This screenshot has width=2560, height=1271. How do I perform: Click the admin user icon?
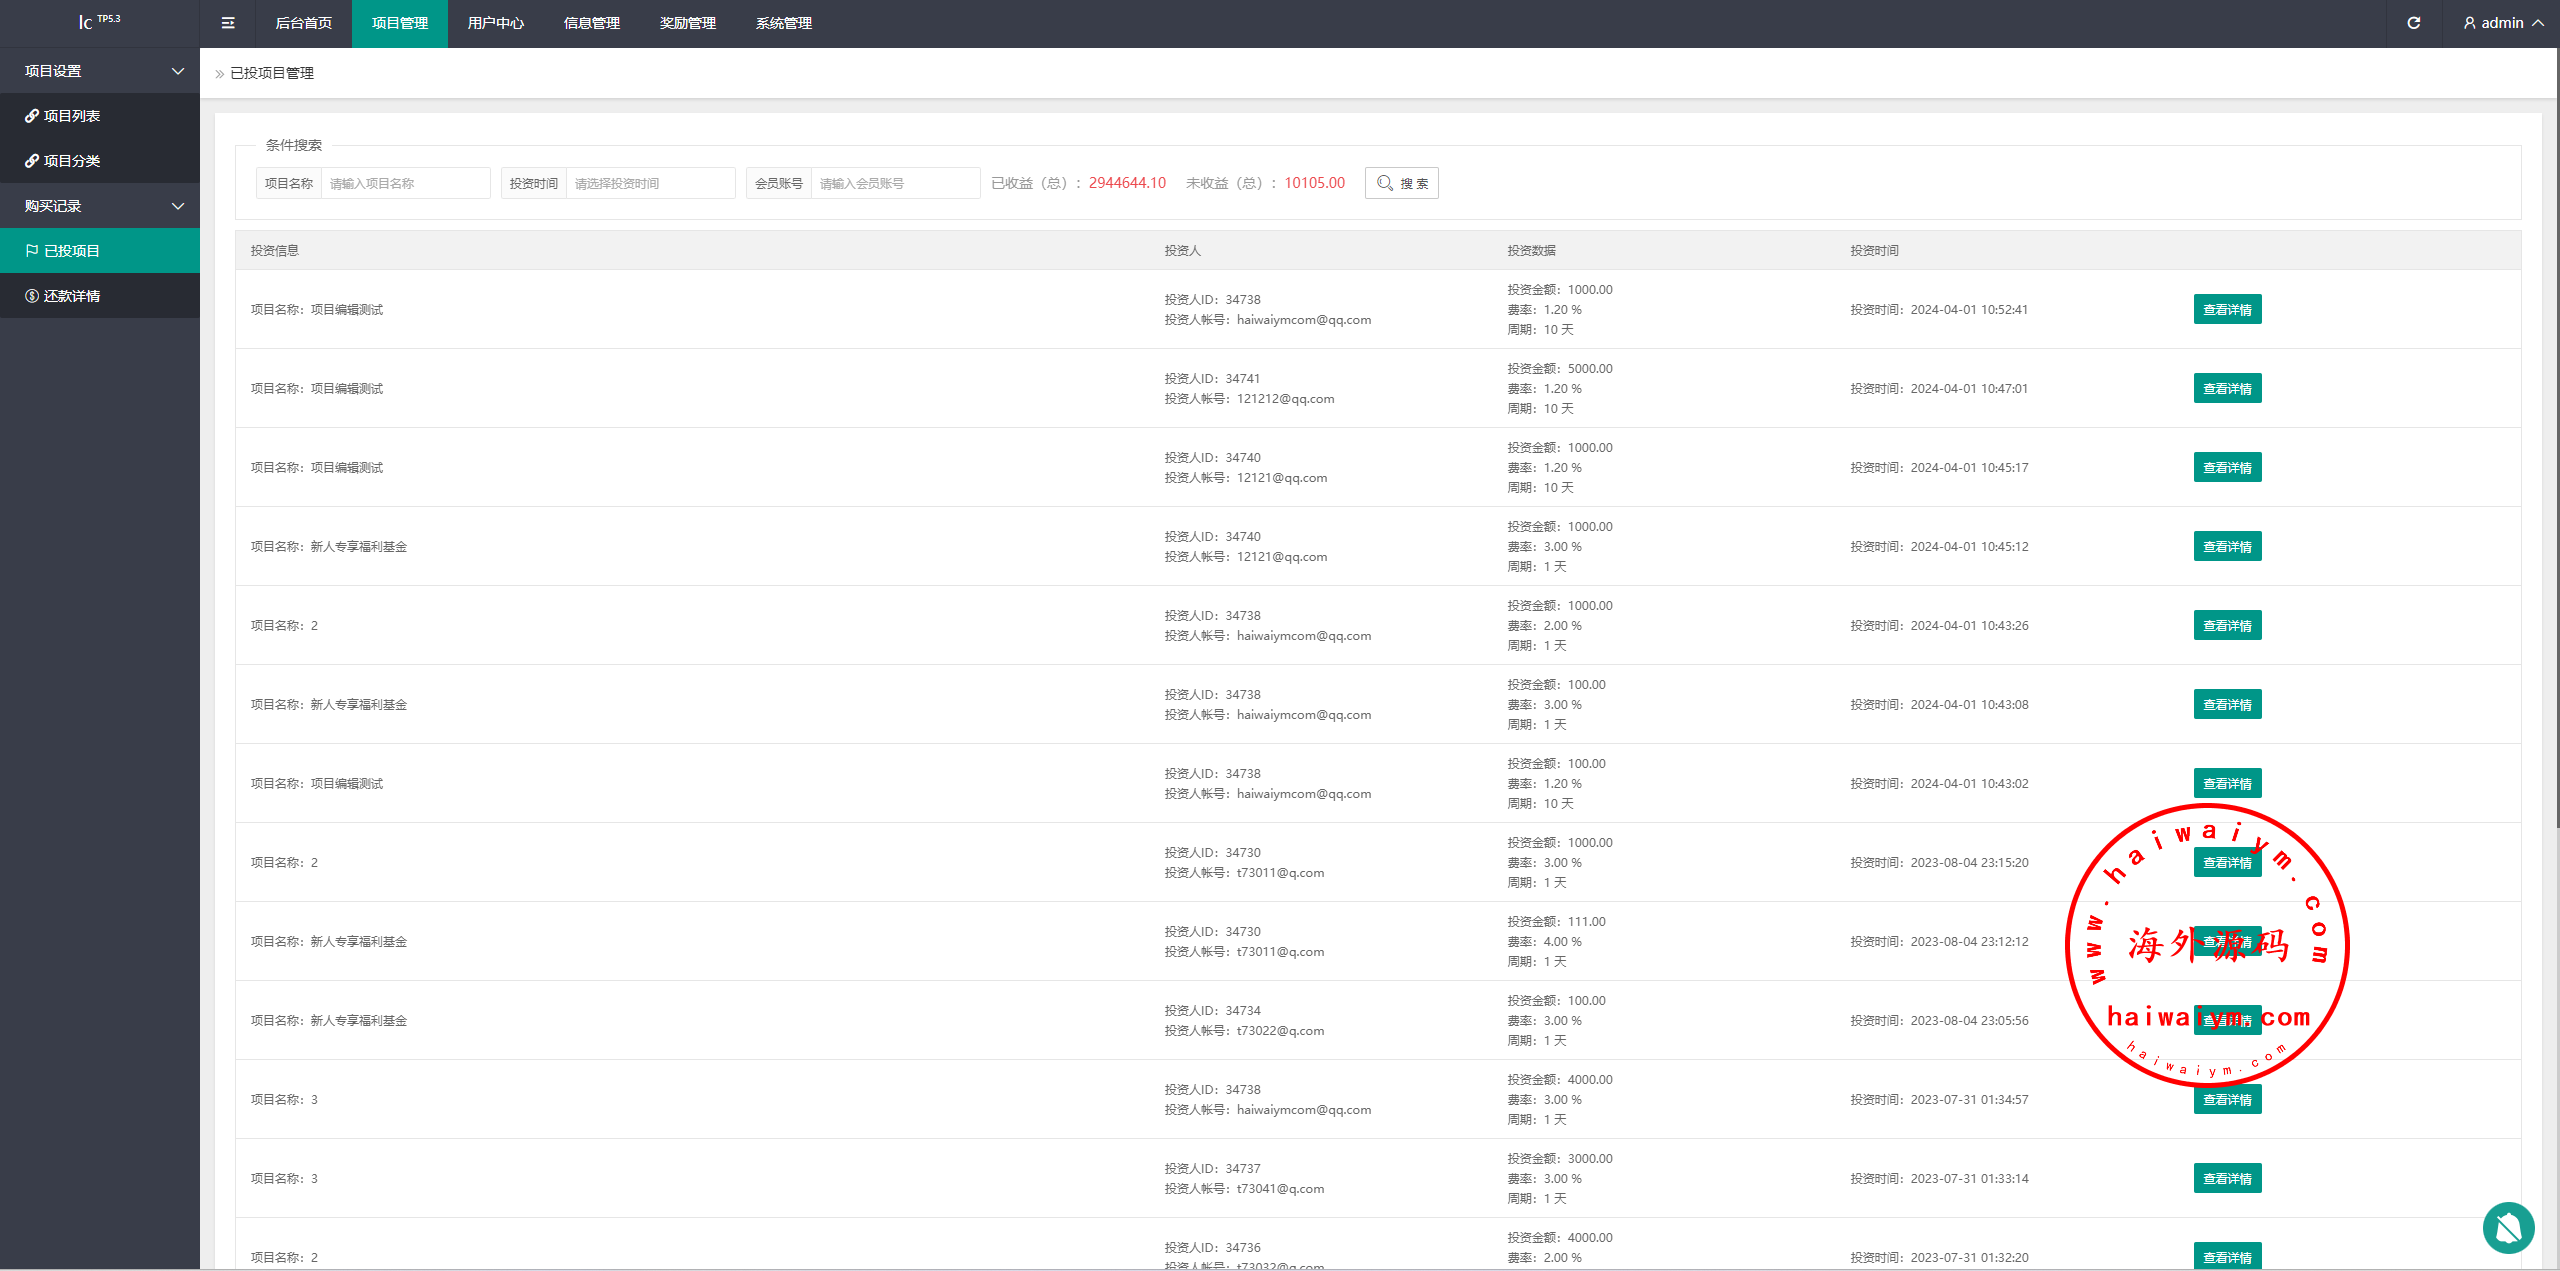pyautogui.click(x=2469, y=23)
